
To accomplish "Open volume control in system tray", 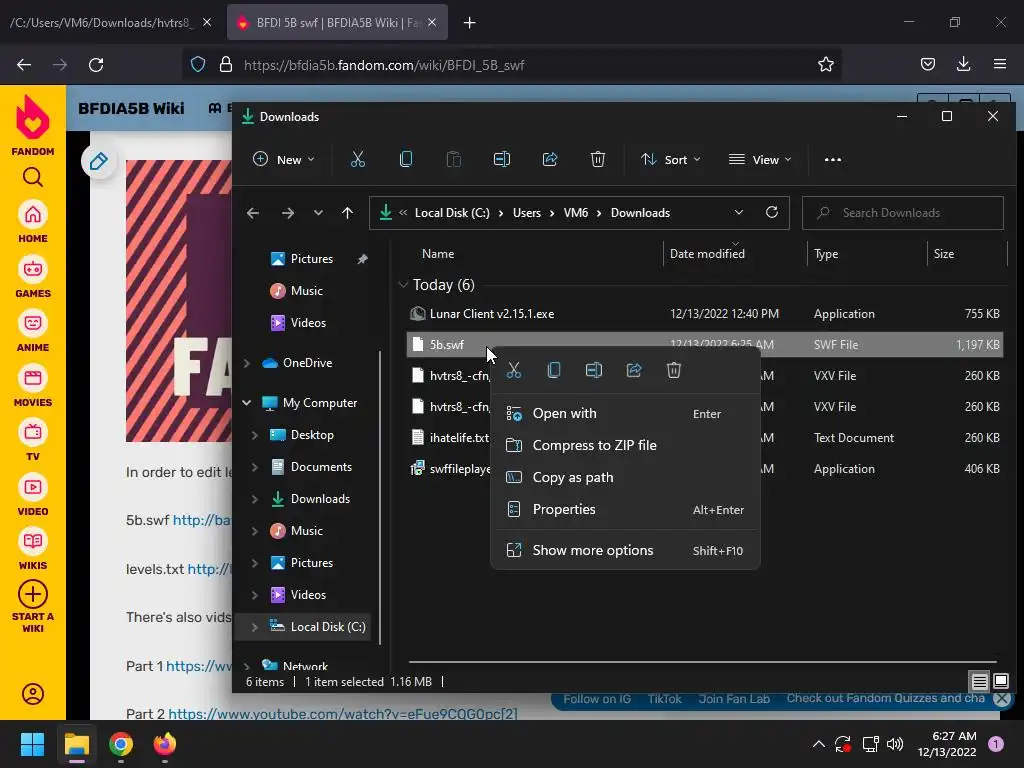I will pyautogui.click(x=895, y=744).
